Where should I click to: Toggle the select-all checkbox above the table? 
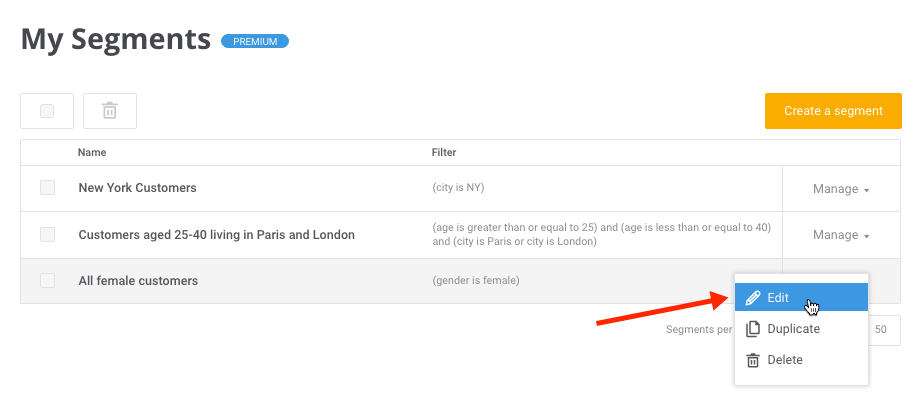[47, 111]
